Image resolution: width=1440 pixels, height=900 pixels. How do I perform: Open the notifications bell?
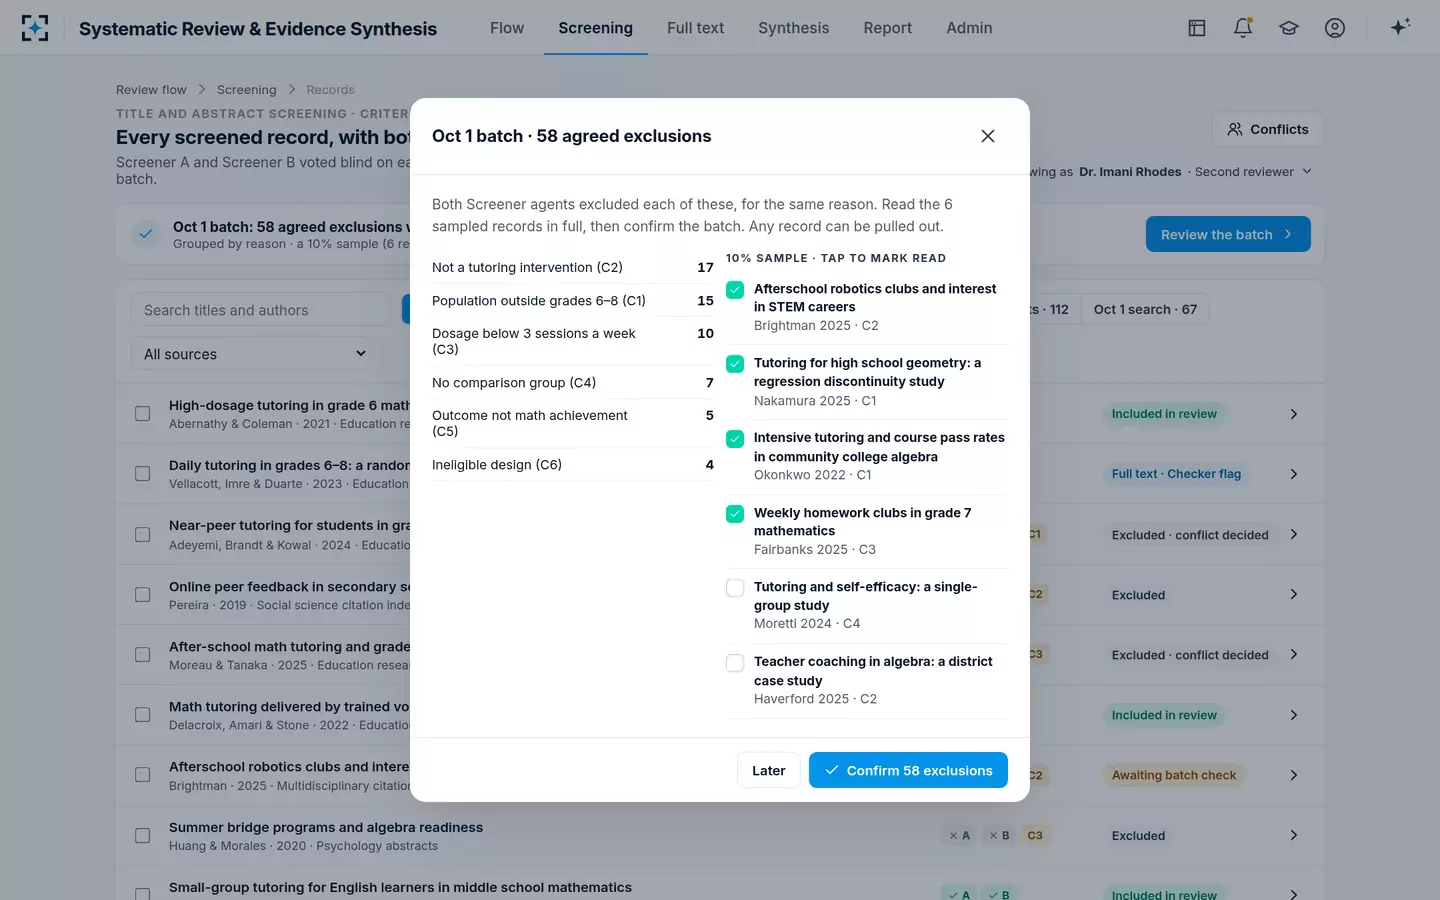1243,28
